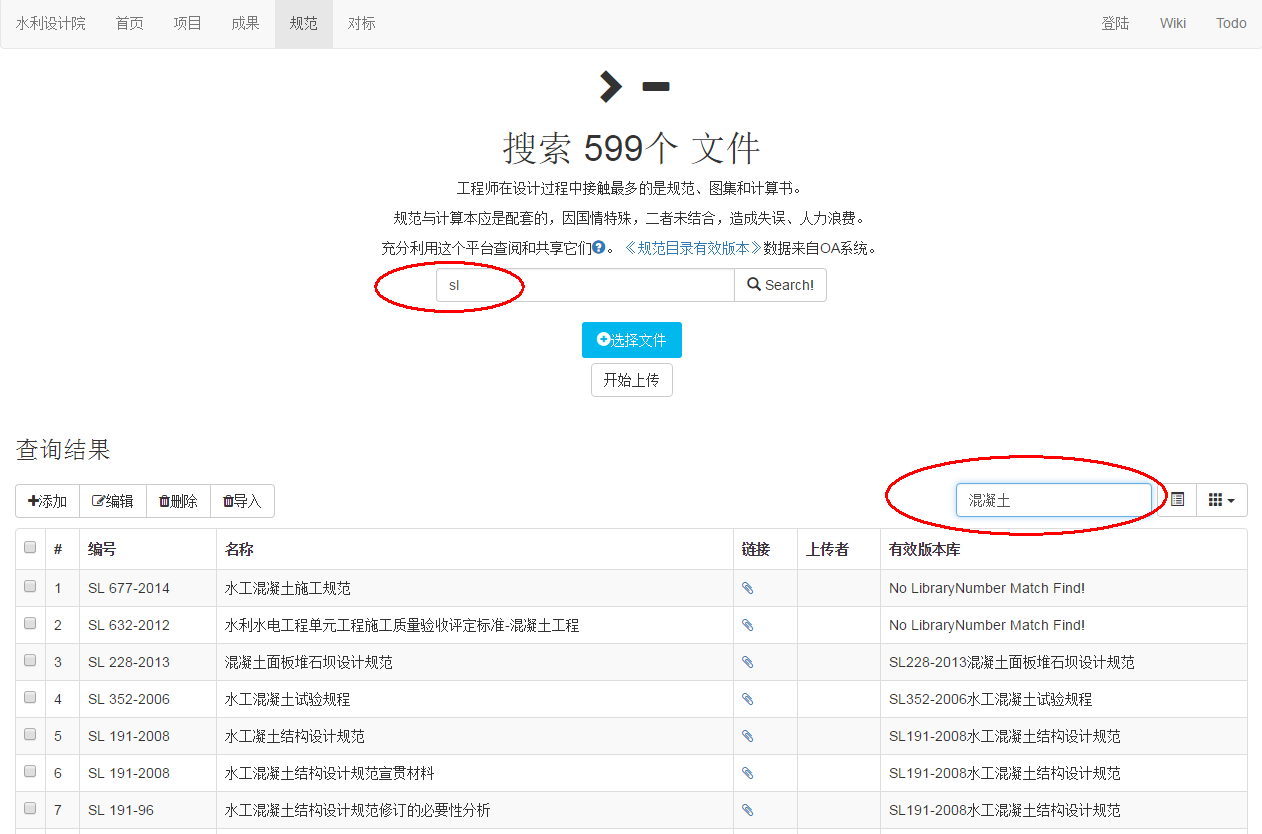Click the Search! magnifier button
This screenshot has height=834, width=1262.
click(780, 285)
